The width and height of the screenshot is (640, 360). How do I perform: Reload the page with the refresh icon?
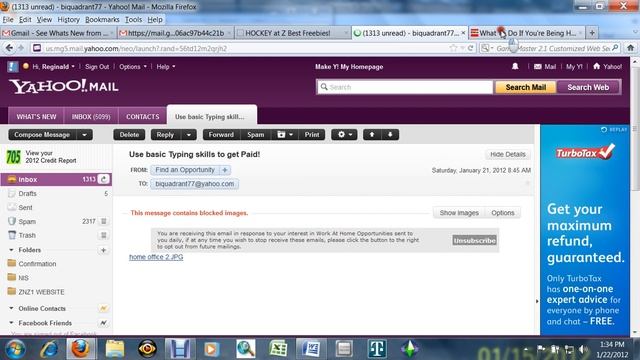[x=470, y=48]
